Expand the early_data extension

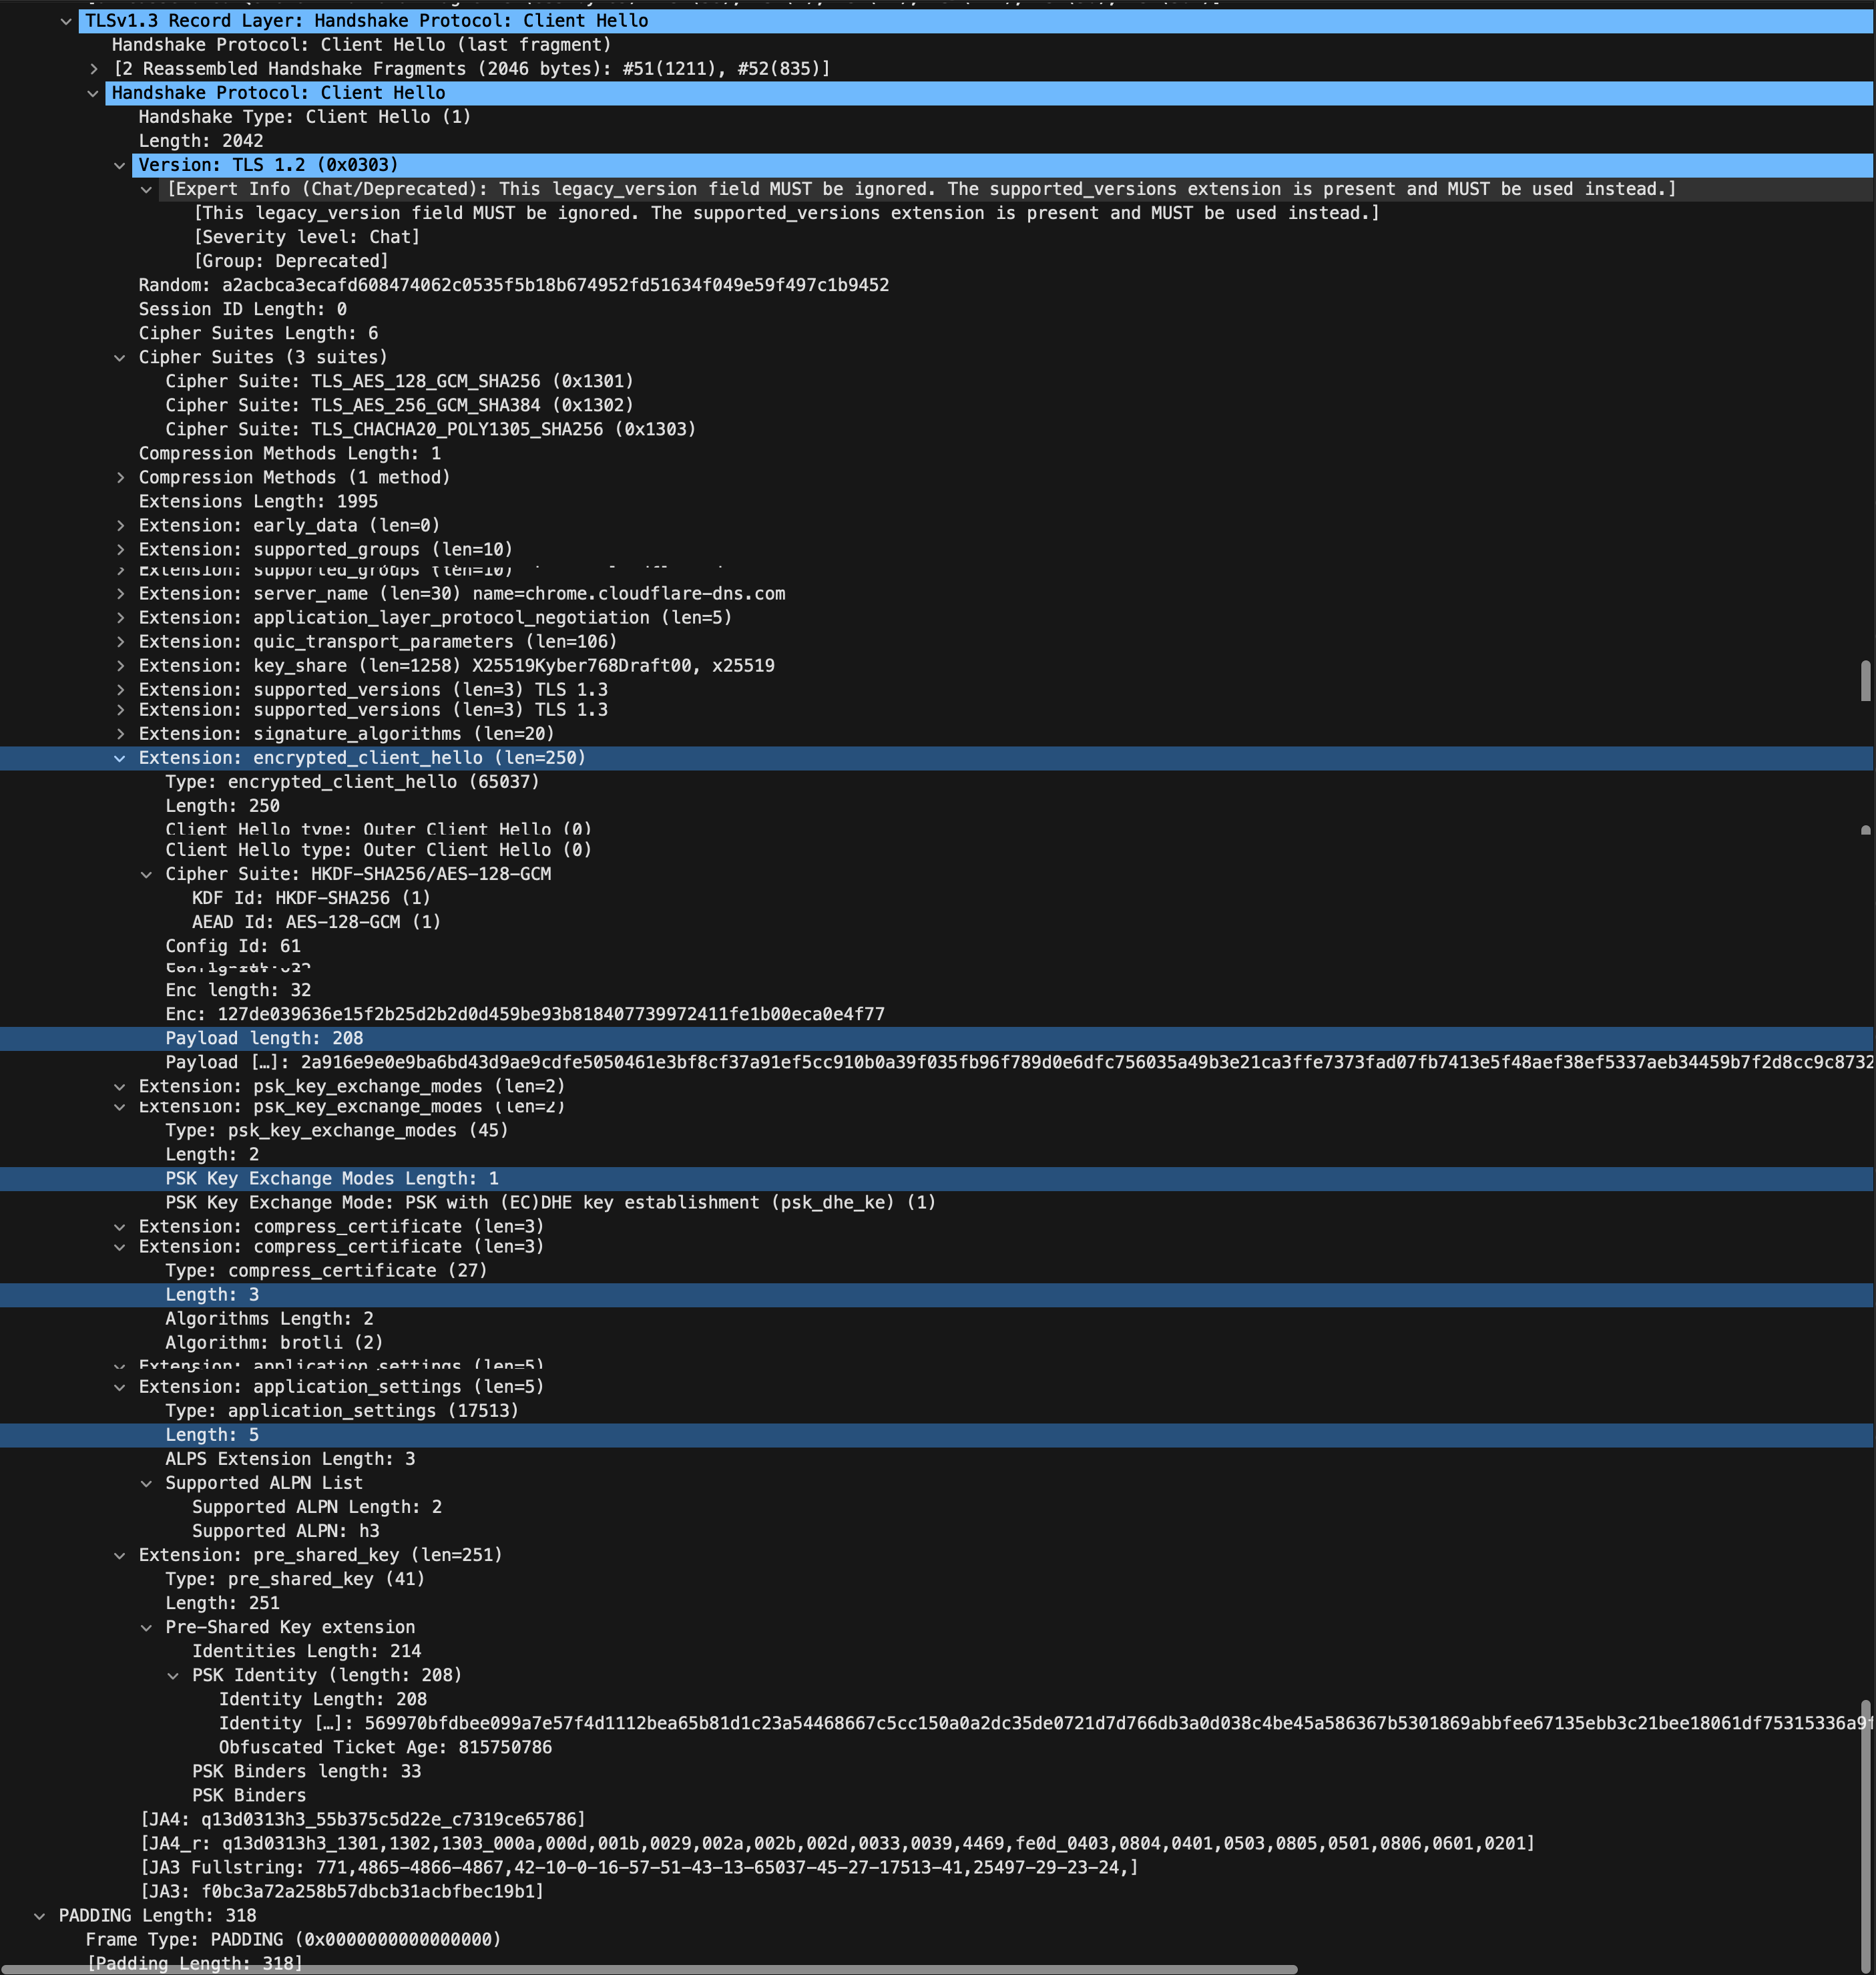click(120, 525)
